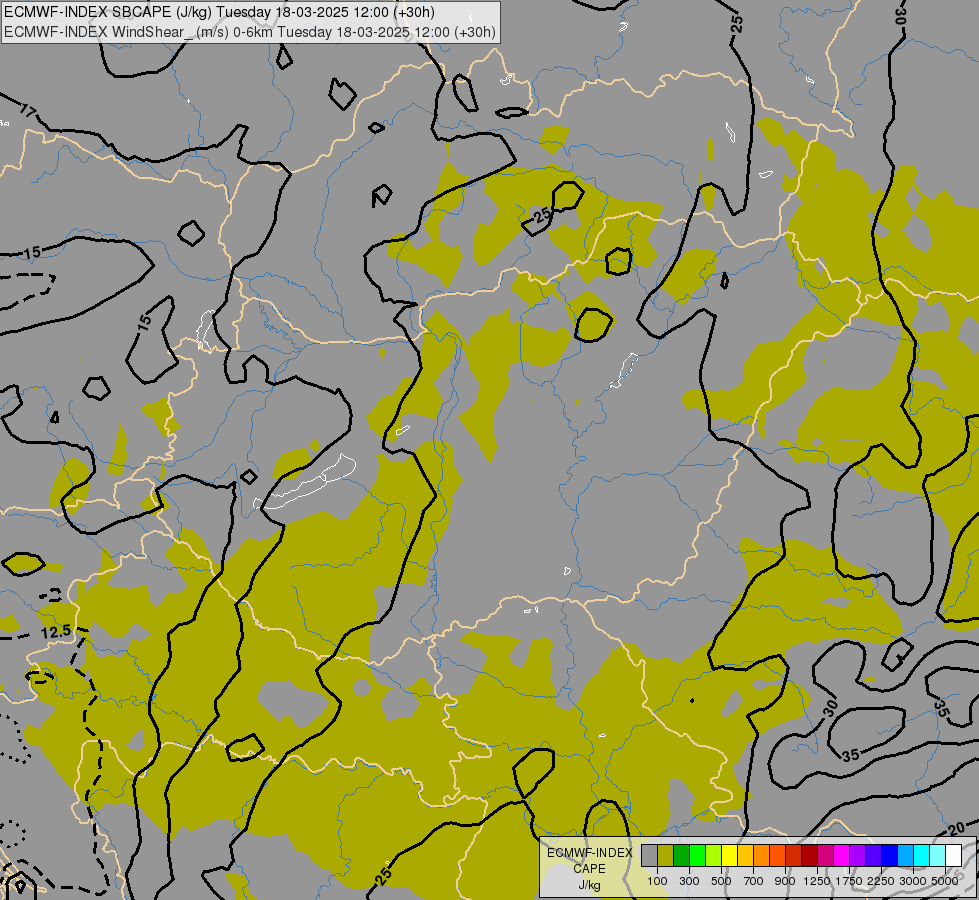Click the SBCAPE title line in header

[x=219, y=12]
